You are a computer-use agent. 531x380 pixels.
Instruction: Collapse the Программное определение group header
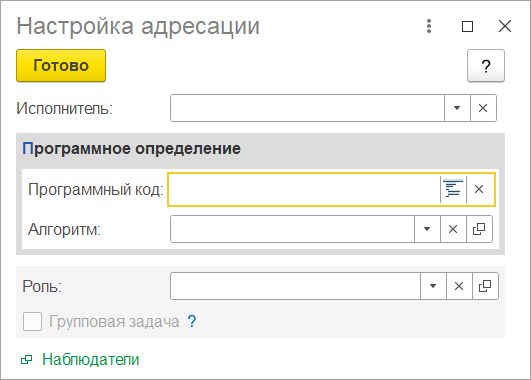pos(131,149)
